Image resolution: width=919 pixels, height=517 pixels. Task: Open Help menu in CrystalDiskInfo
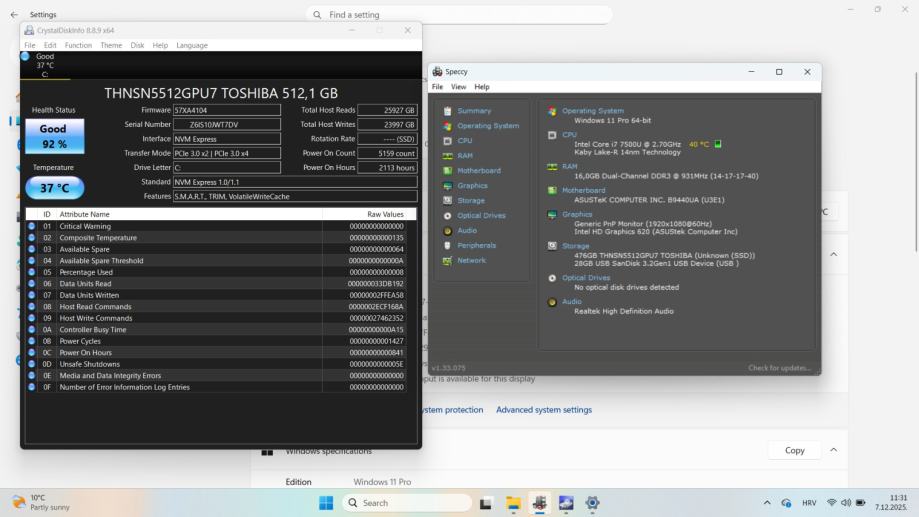[160, 45]
